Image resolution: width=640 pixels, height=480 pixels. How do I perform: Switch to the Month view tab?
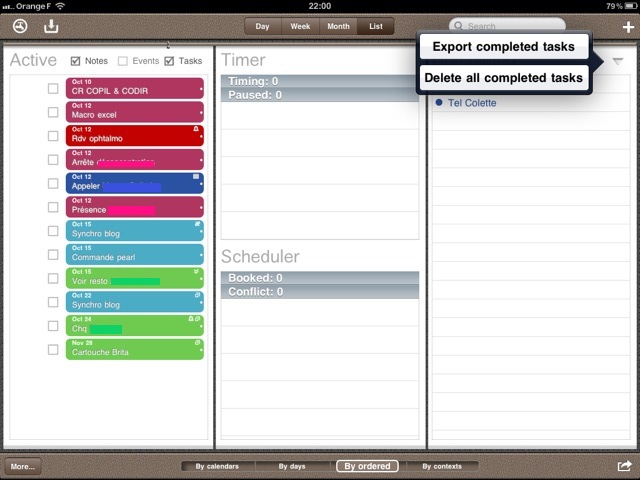pyautogui.click(x=337, y=26)
